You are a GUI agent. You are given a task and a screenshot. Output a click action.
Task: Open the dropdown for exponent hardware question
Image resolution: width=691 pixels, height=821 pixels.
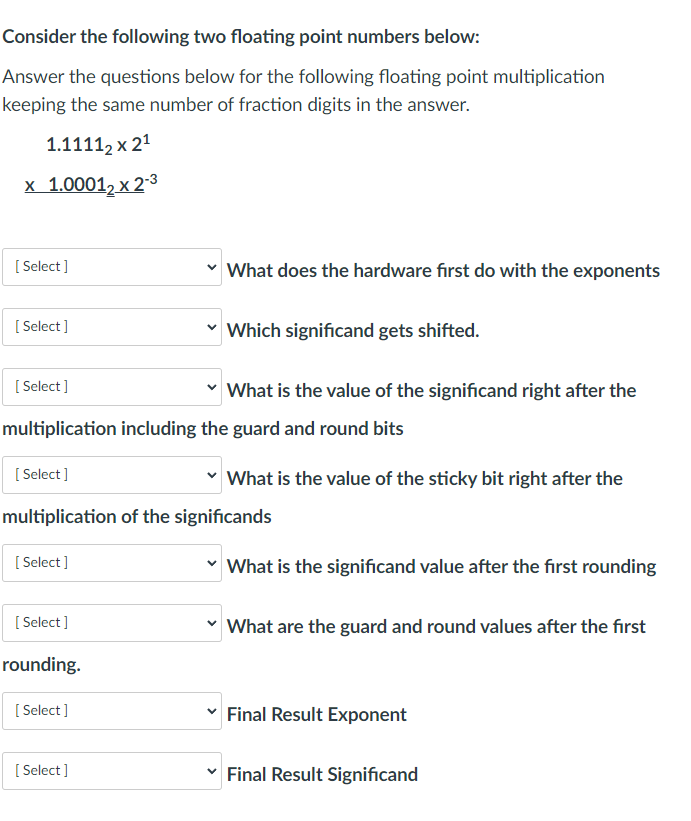tap(110, 266)
